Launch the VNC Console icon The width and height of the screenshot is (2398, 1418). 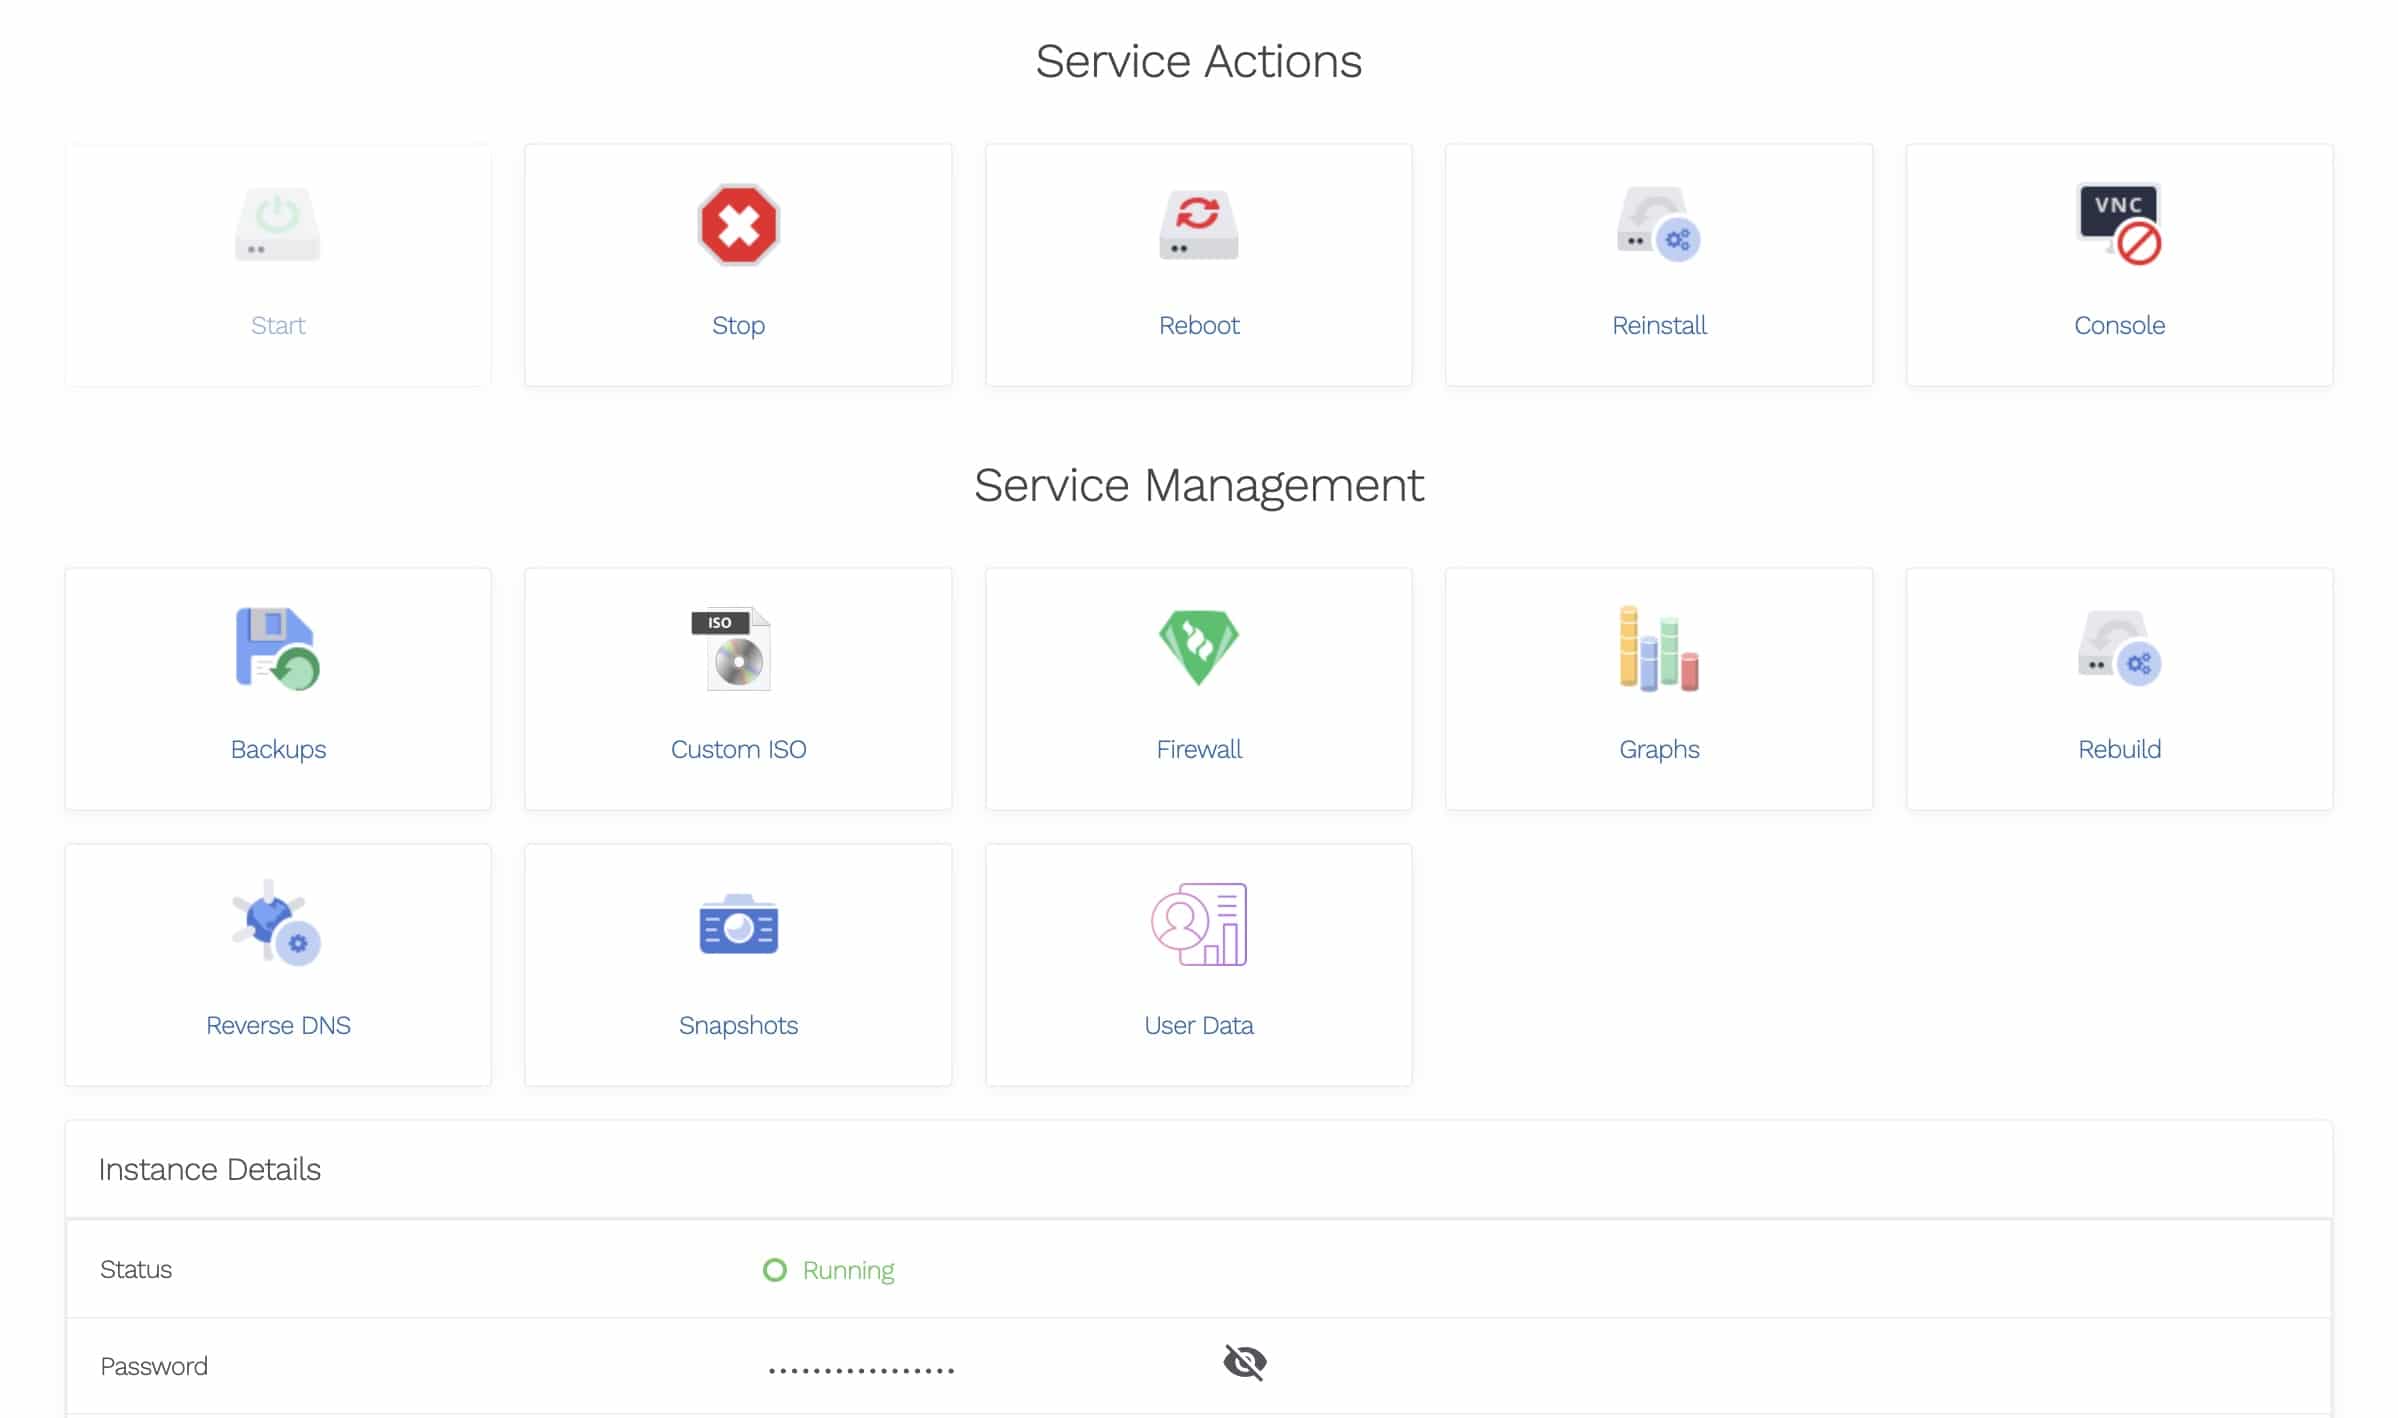[x=2119, y=225]
